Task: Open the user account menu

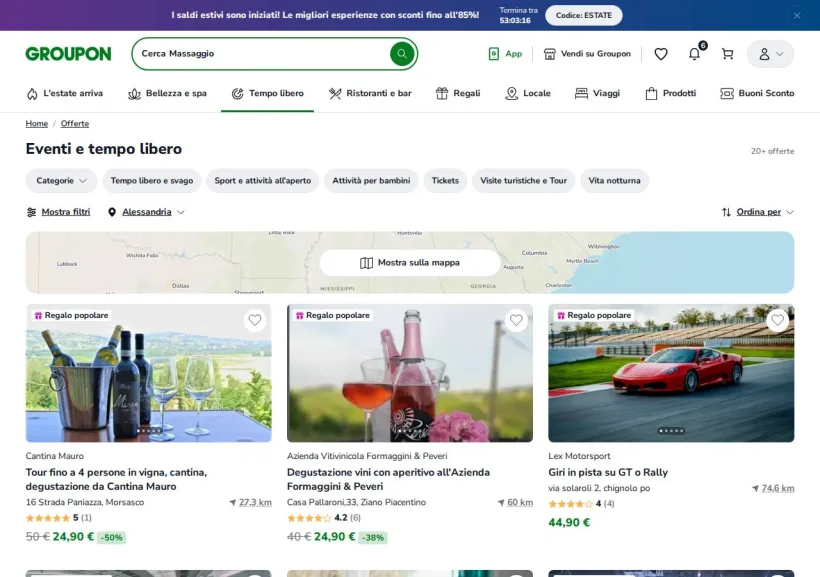Action: click(x=770, y=54)
